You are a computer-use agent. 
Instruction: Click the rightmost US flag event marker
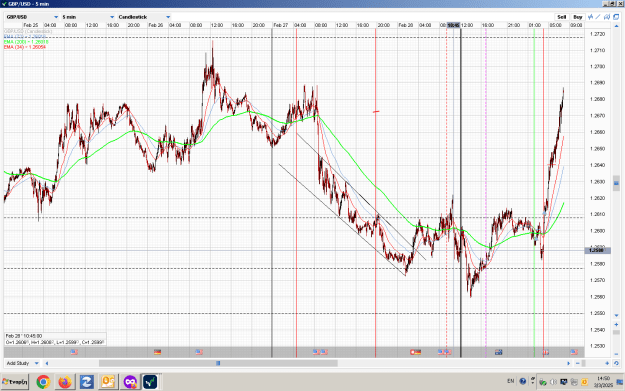[x=574, y=352]
